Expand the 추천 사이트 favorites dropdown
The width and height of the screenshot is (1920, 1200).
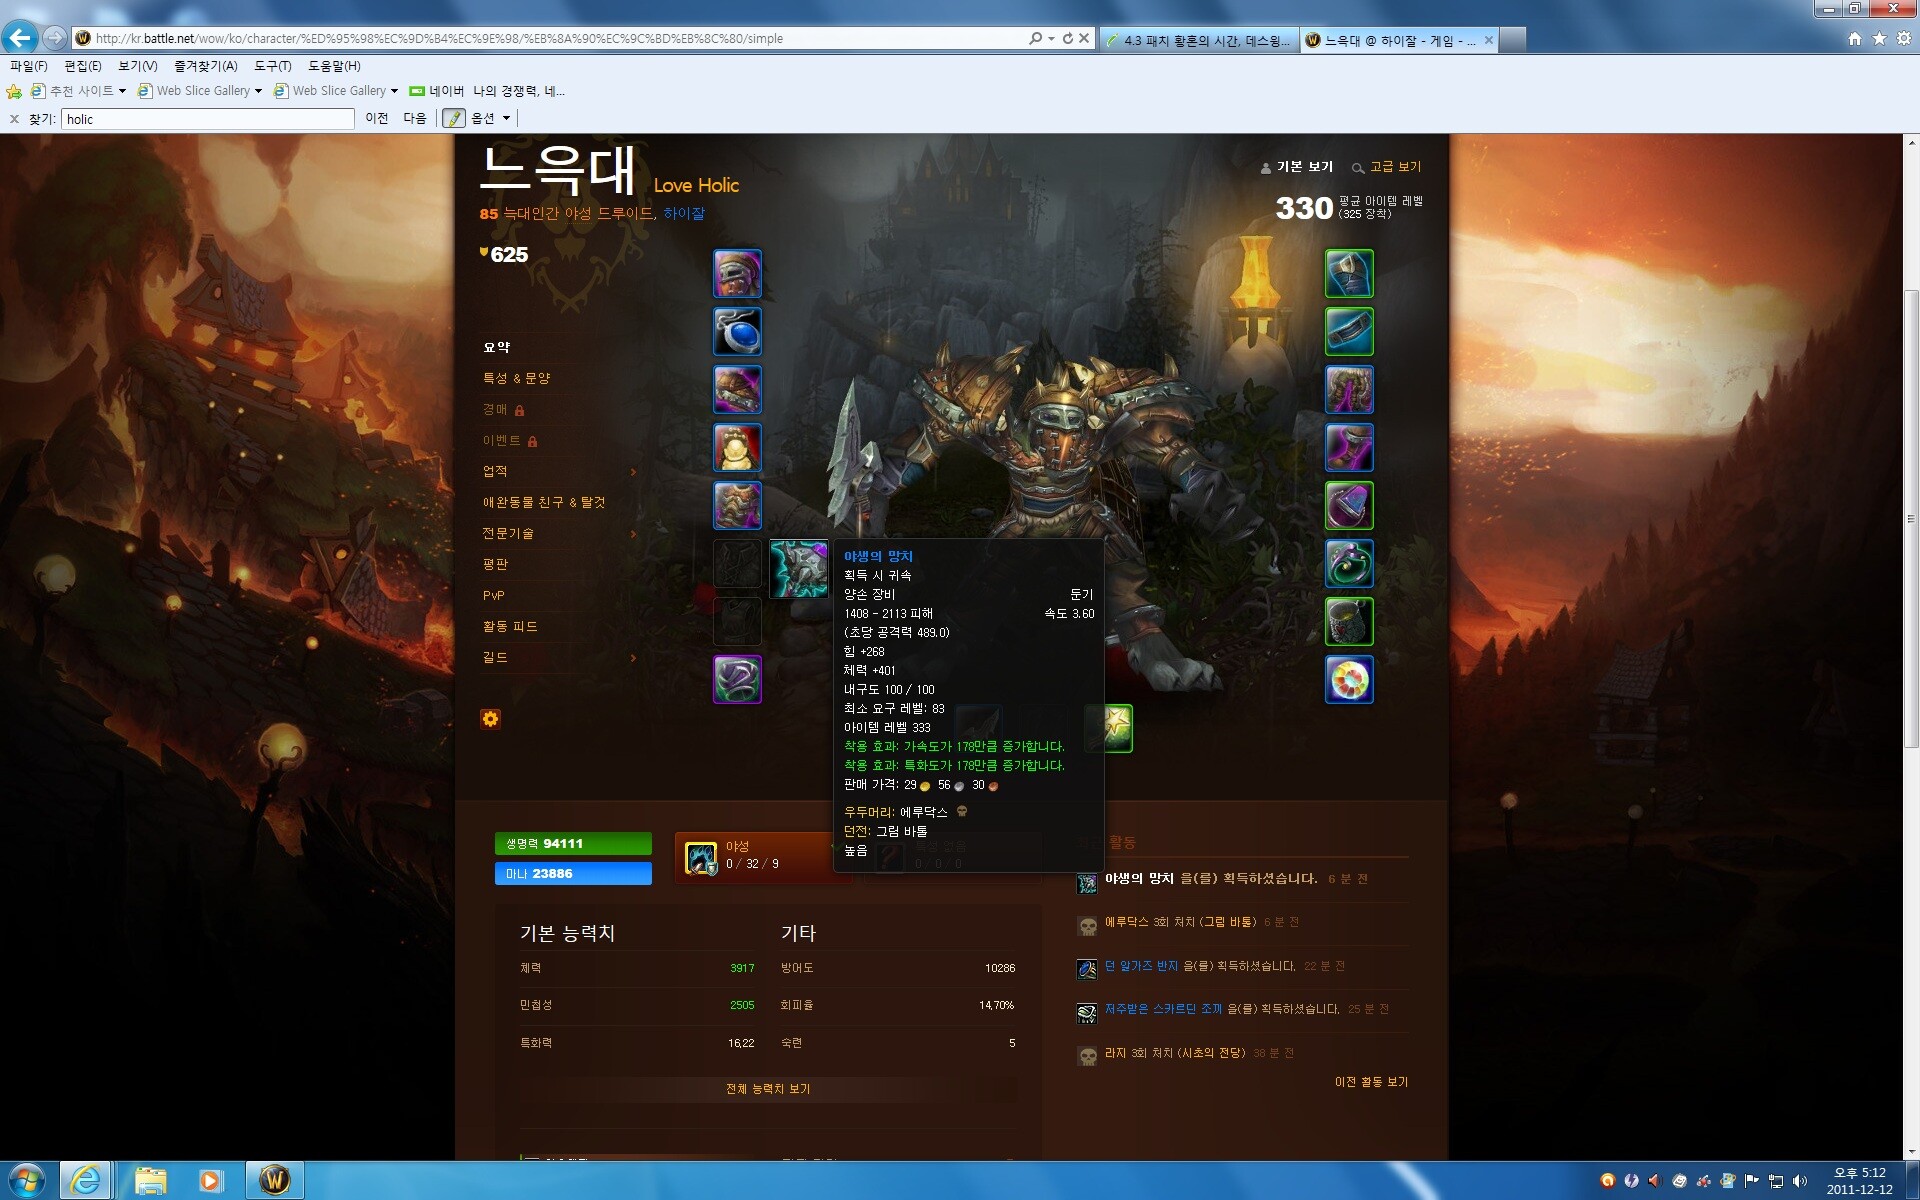123,91
